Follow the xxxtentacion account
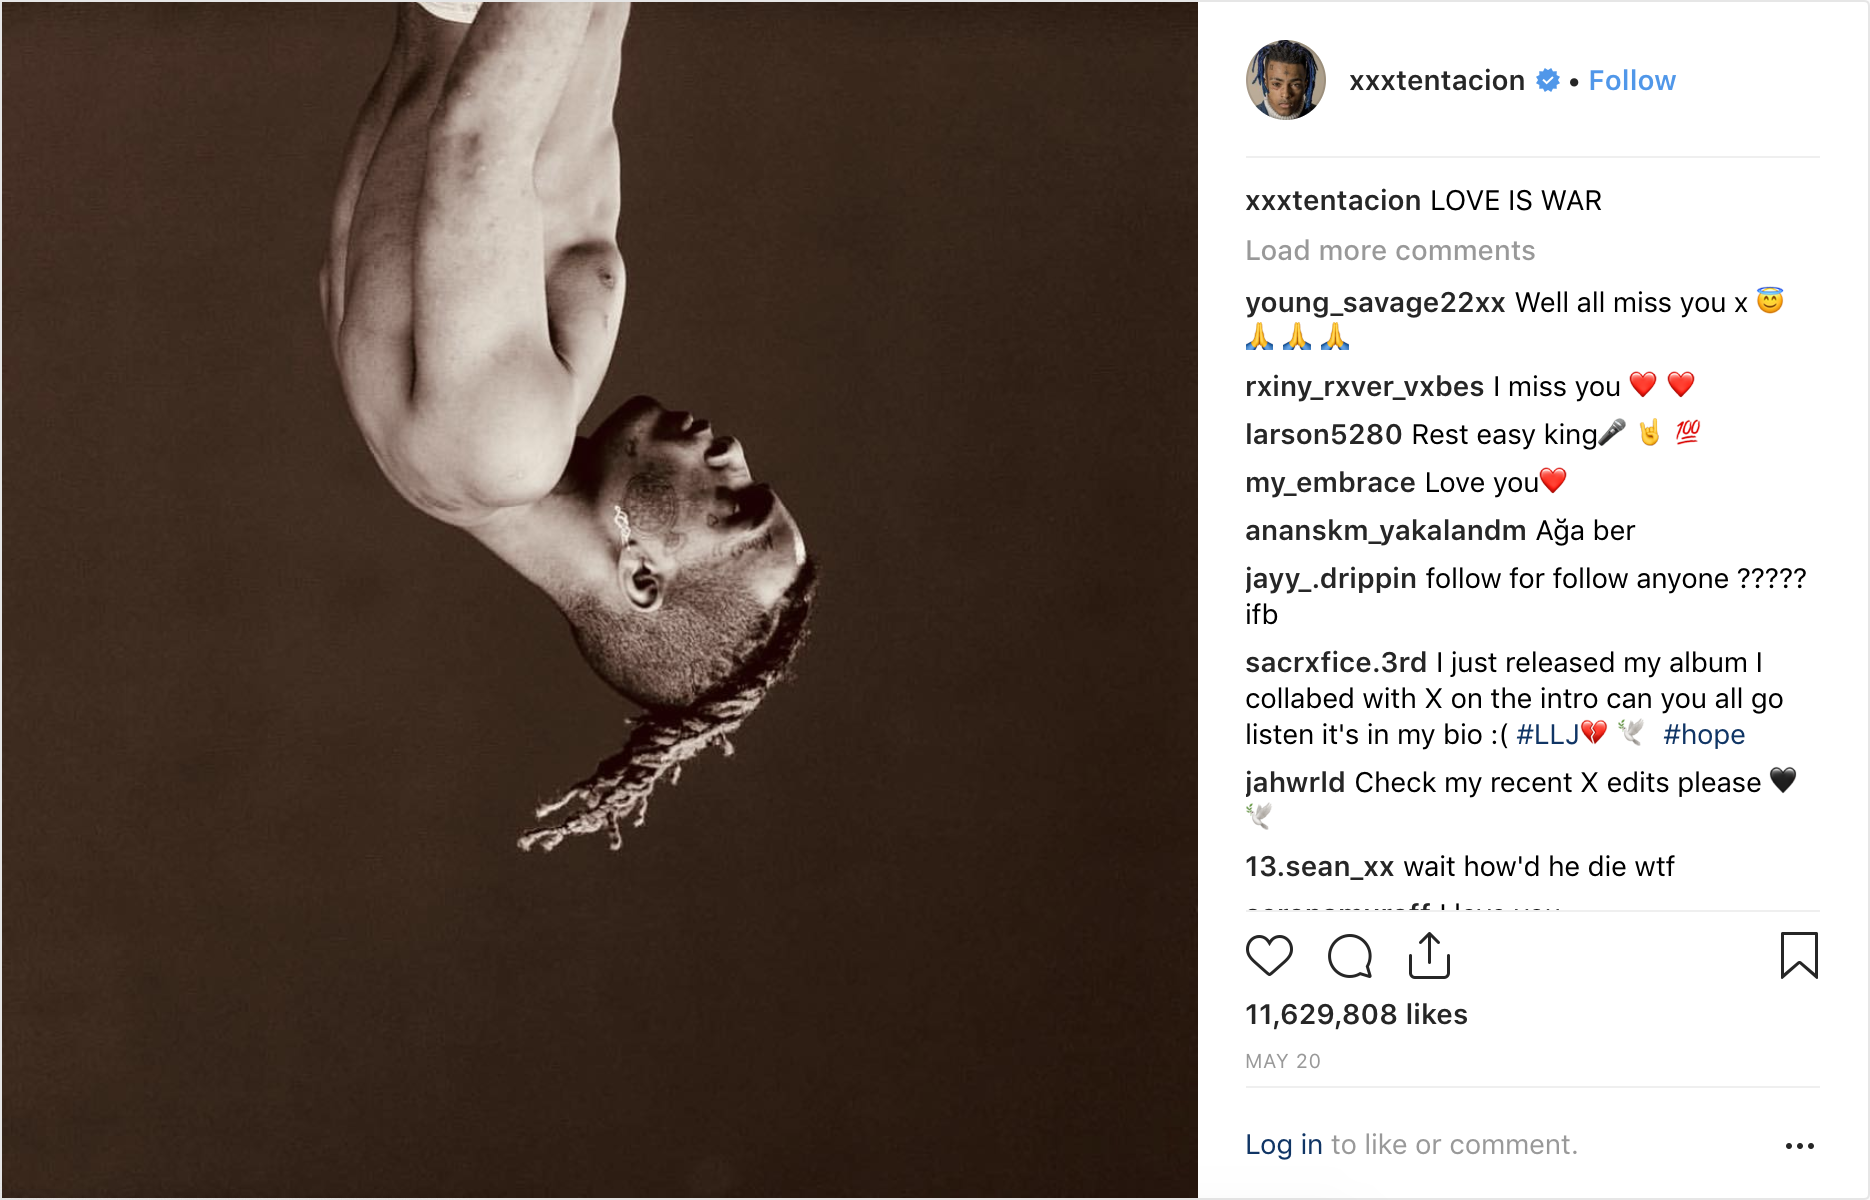The image size is (1870, 1200). [1631, 81]
